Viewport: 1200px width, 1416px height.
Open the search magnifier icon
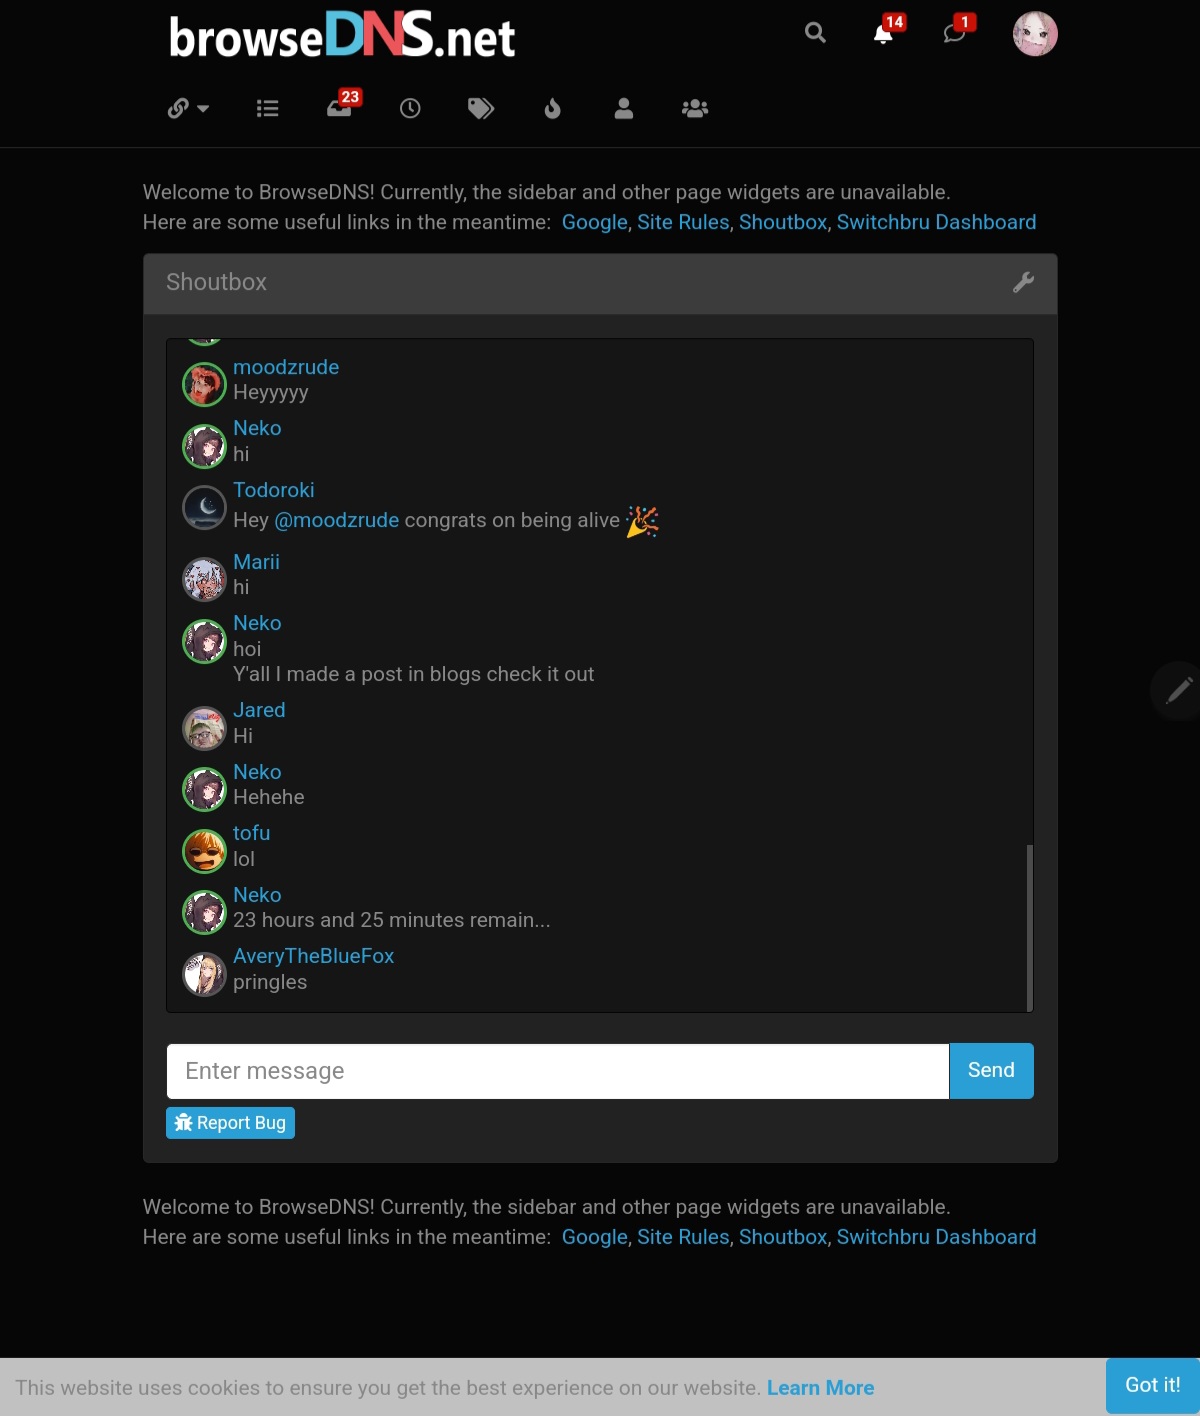(815, 33)
